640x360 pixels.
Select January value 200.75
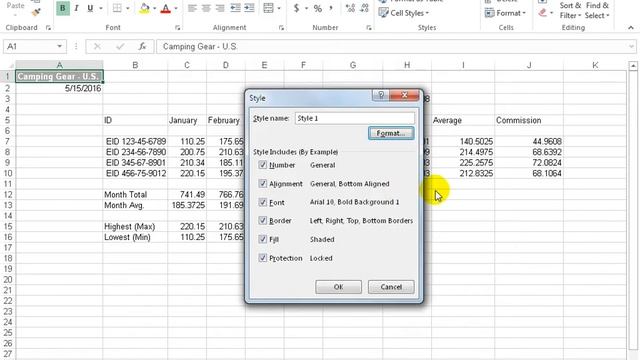pyautogui.click(x=187, y=152)
